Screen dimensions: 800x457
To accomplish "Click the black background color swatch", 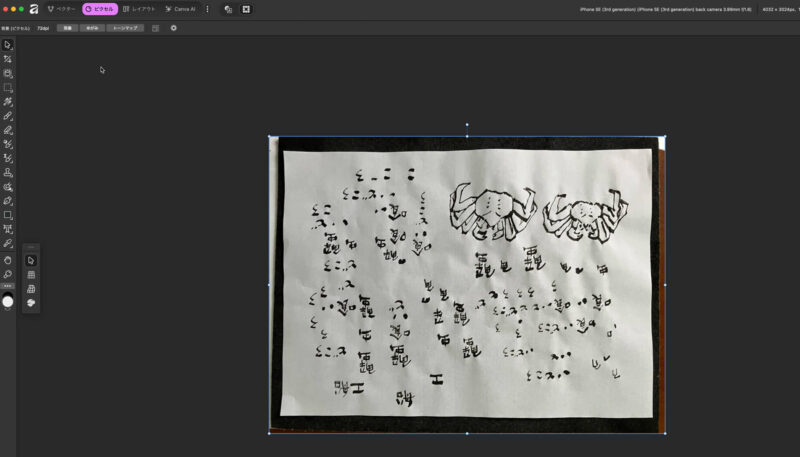I will pos(8,294).
